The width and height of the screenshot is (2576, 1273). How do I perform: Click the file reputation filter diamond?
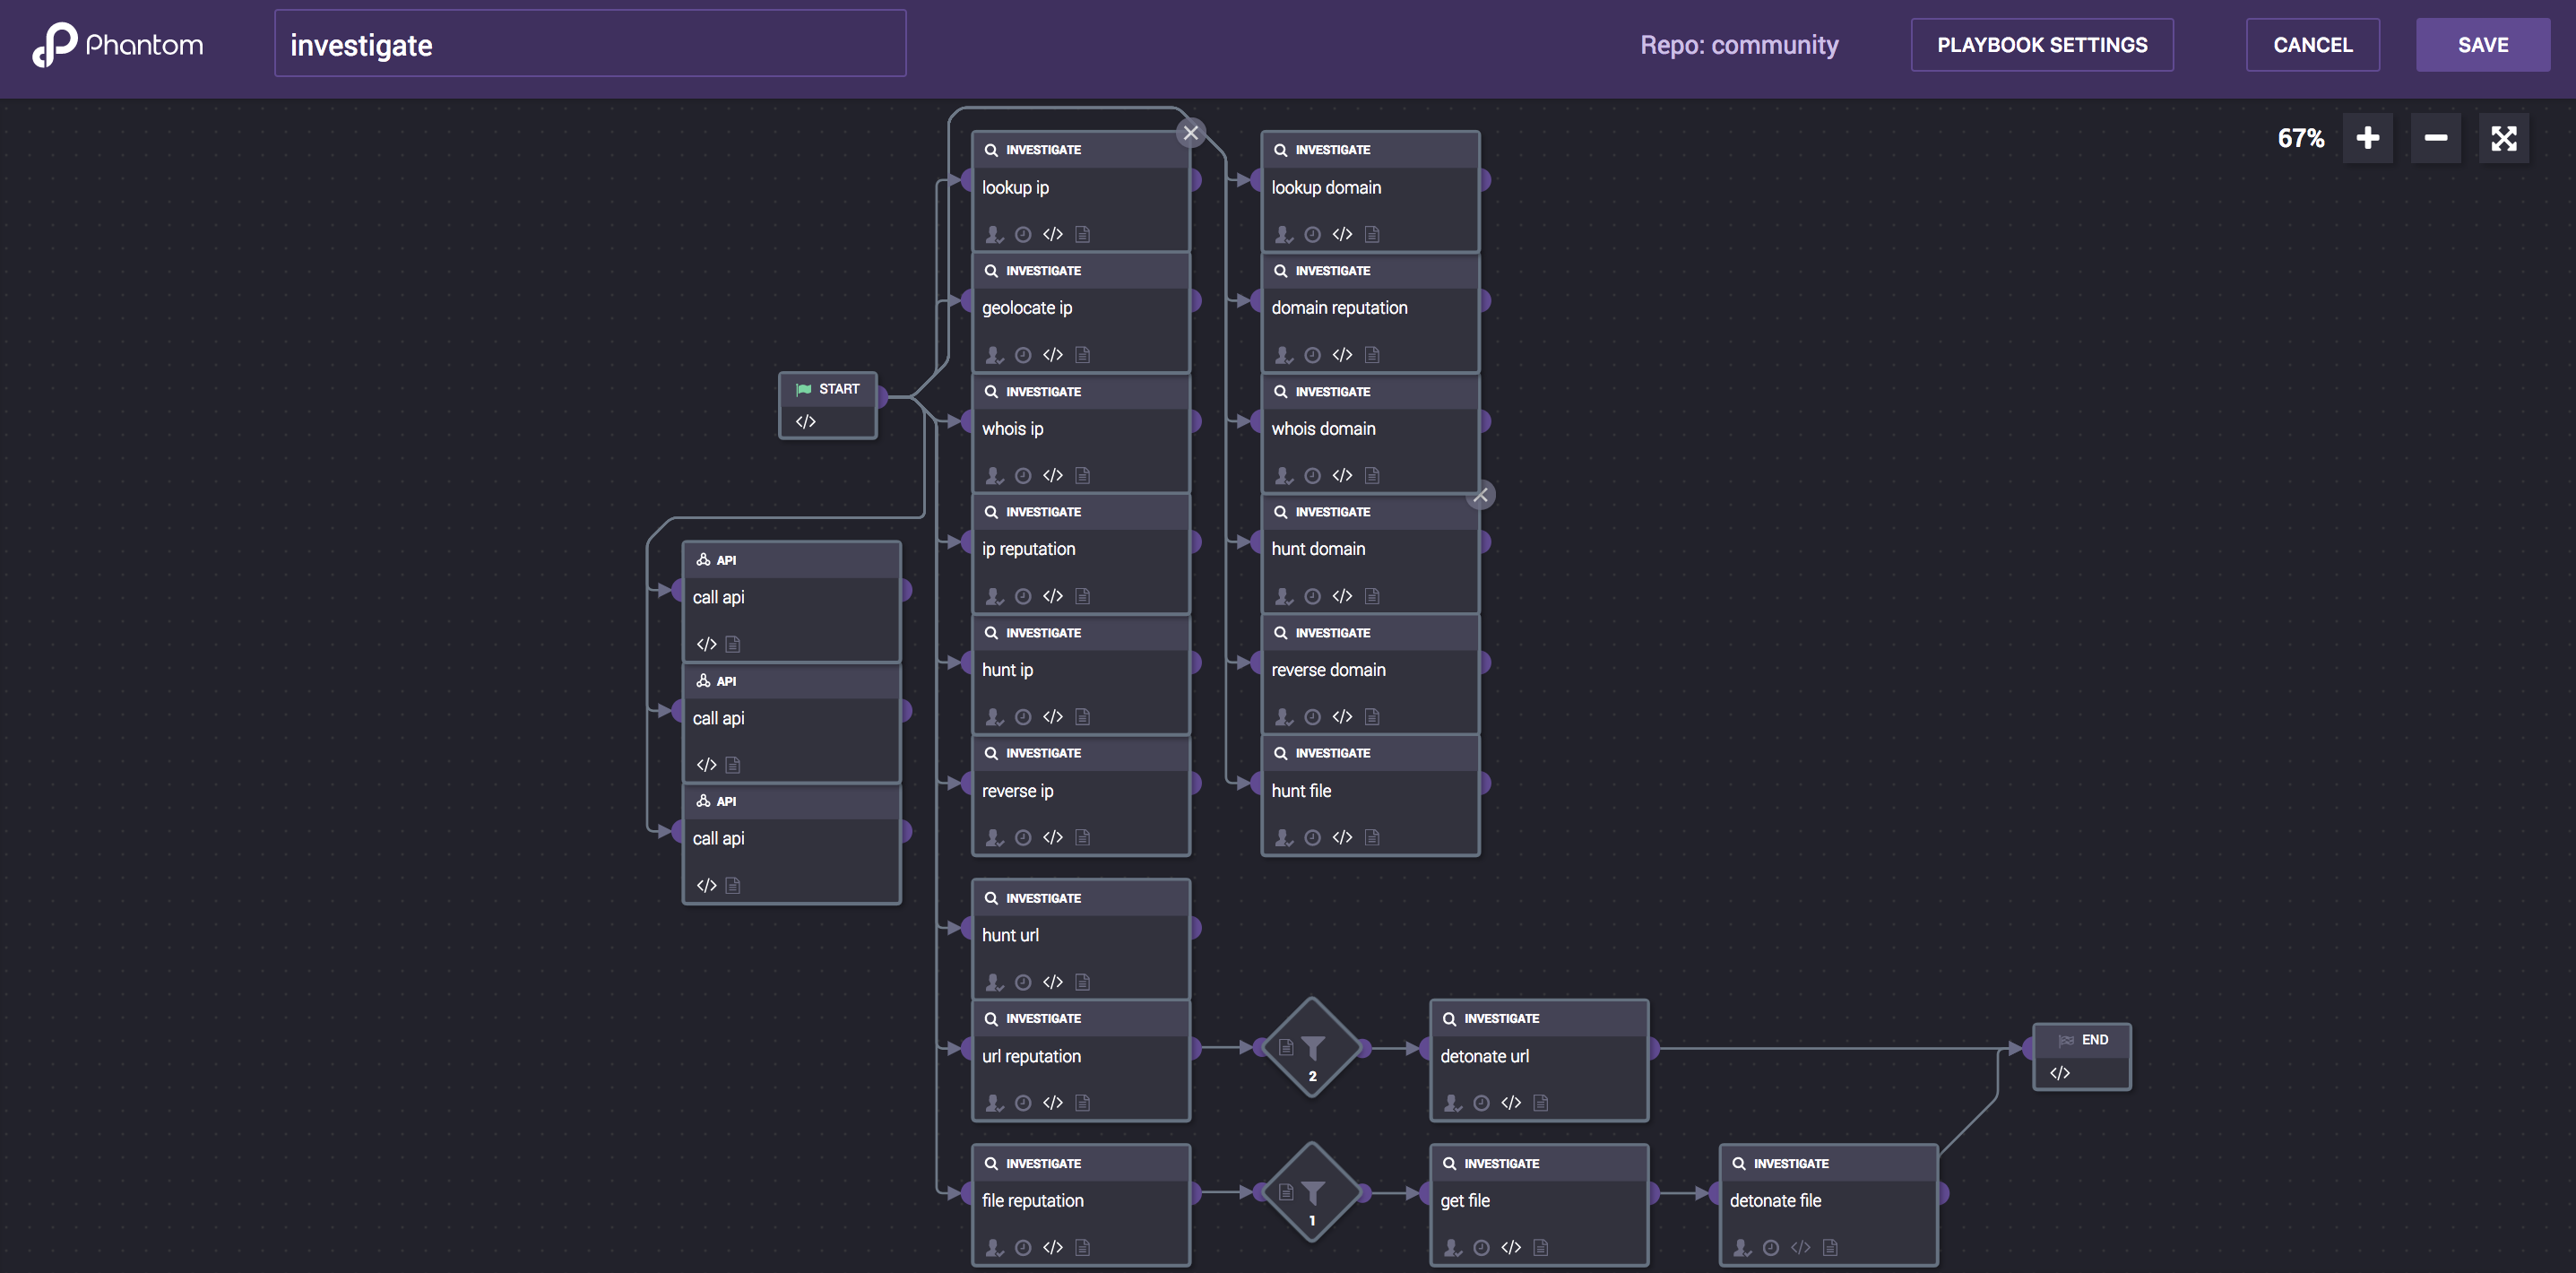1312,1192
